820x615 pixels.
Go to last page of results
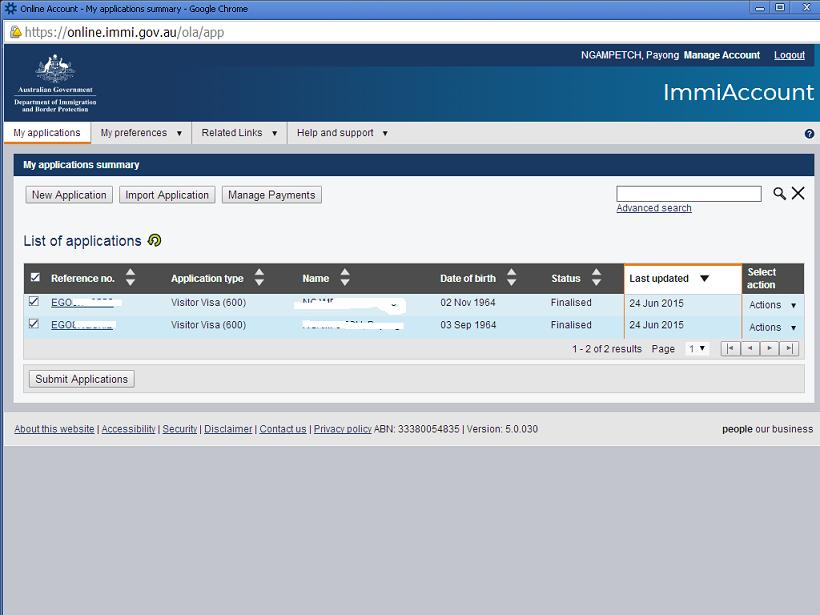(789, 348)
